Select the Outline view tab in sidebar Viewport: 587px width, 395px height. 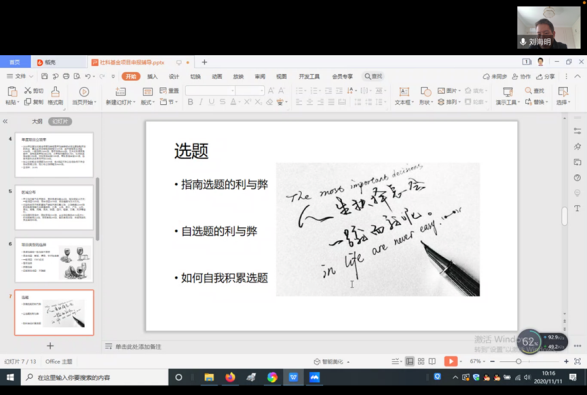pos(37,121)
